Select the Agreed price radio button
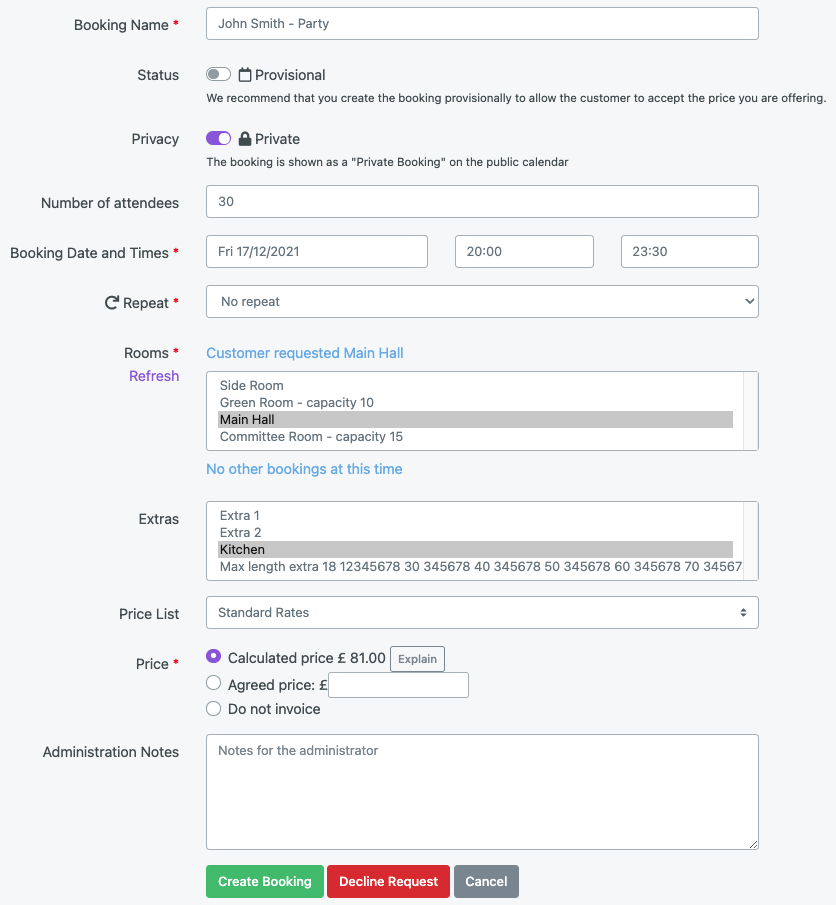The image size is (836, 905). click(x=214, y=683)
